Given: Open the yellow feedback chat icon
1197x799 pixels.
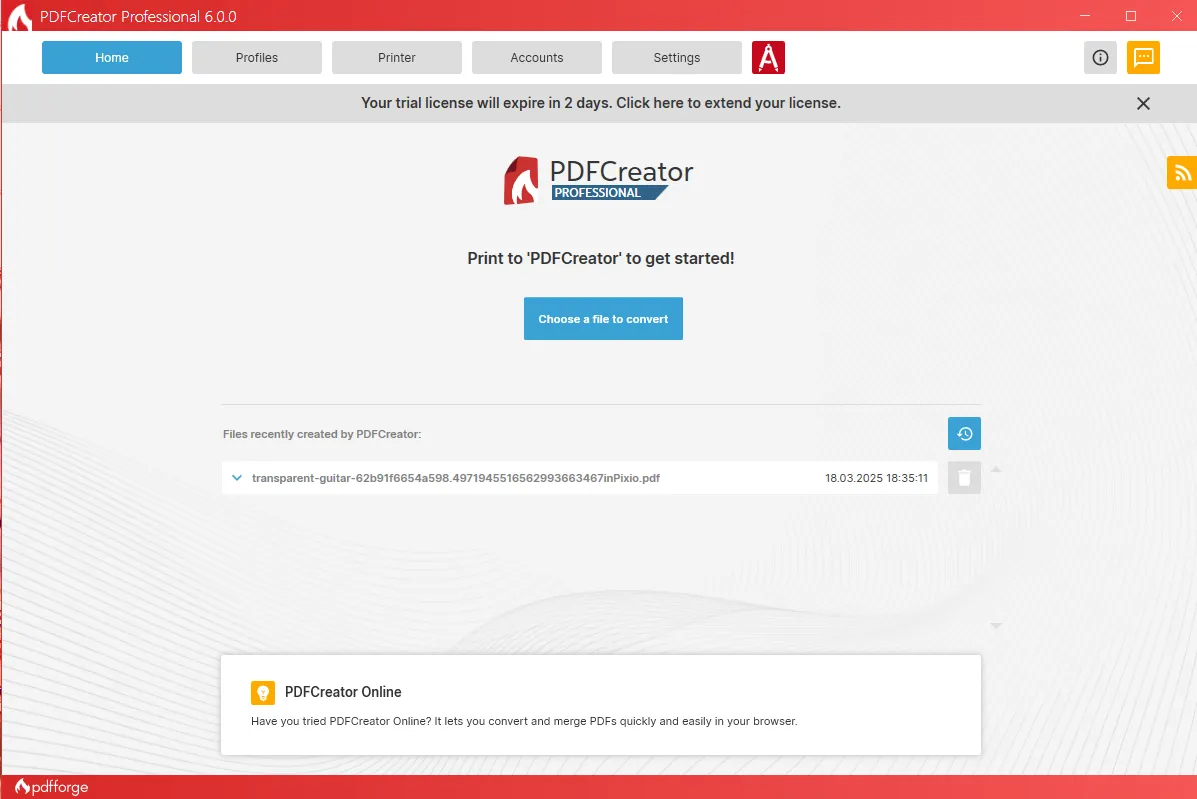Looking at the screenshot, I should (x=1143, y=57).
